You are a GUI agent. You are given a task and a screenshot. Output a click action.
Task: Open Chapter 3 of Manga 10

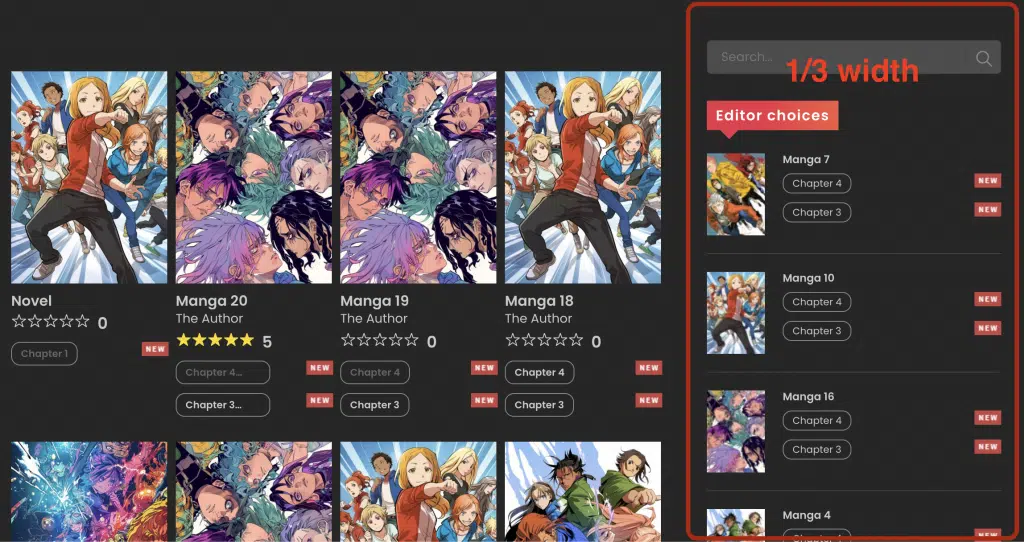coord(817,331)
